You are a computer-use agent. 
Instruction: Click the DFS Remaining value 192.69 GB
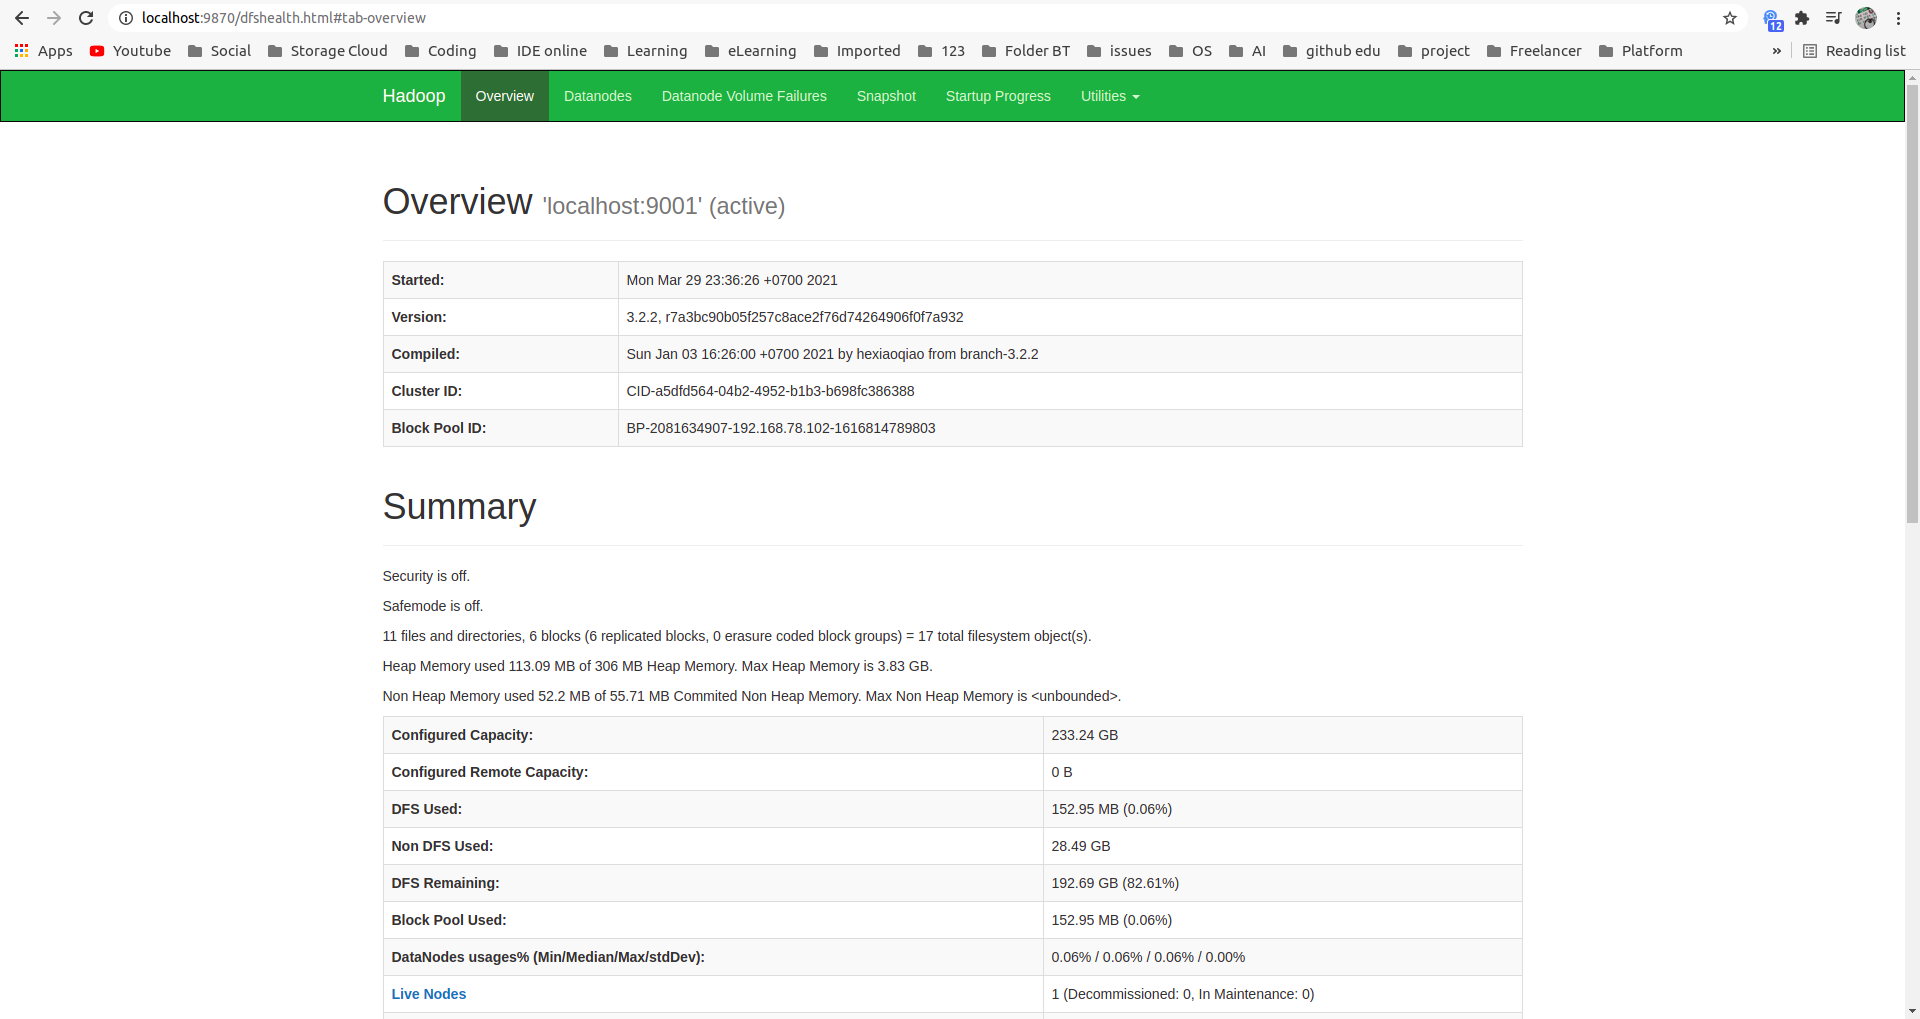click(1115, 883)
